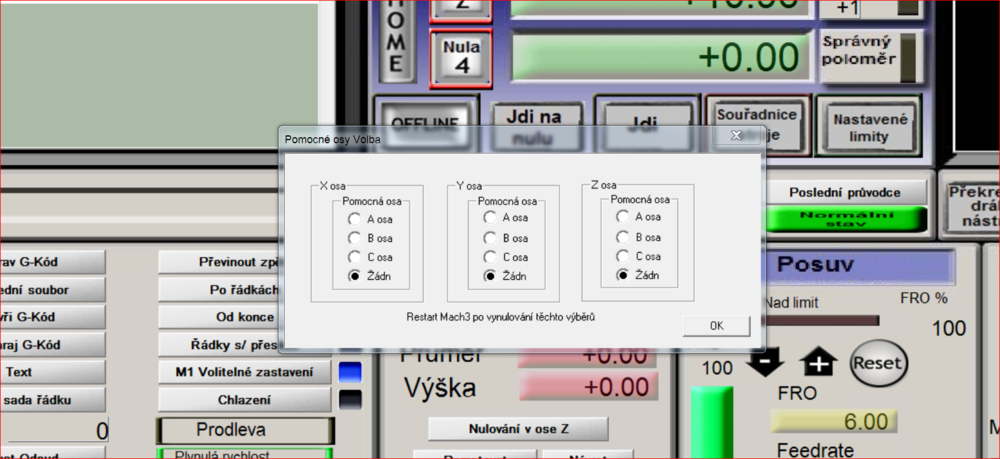The image size is (1000, 459).
Task: Choose Žádn option under X osa
Action: pyautogui.click(x=353, y=275)
